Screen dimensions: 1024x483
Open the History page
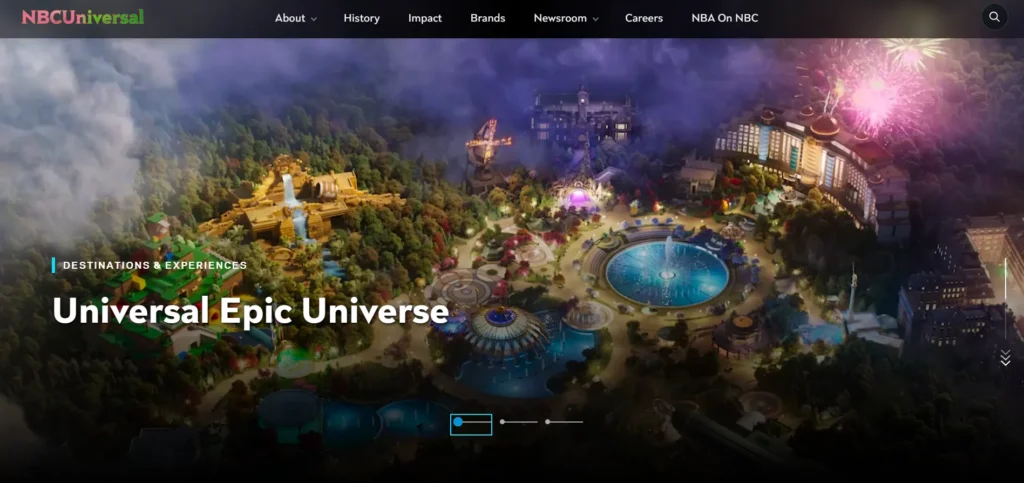tap(362, 18)
